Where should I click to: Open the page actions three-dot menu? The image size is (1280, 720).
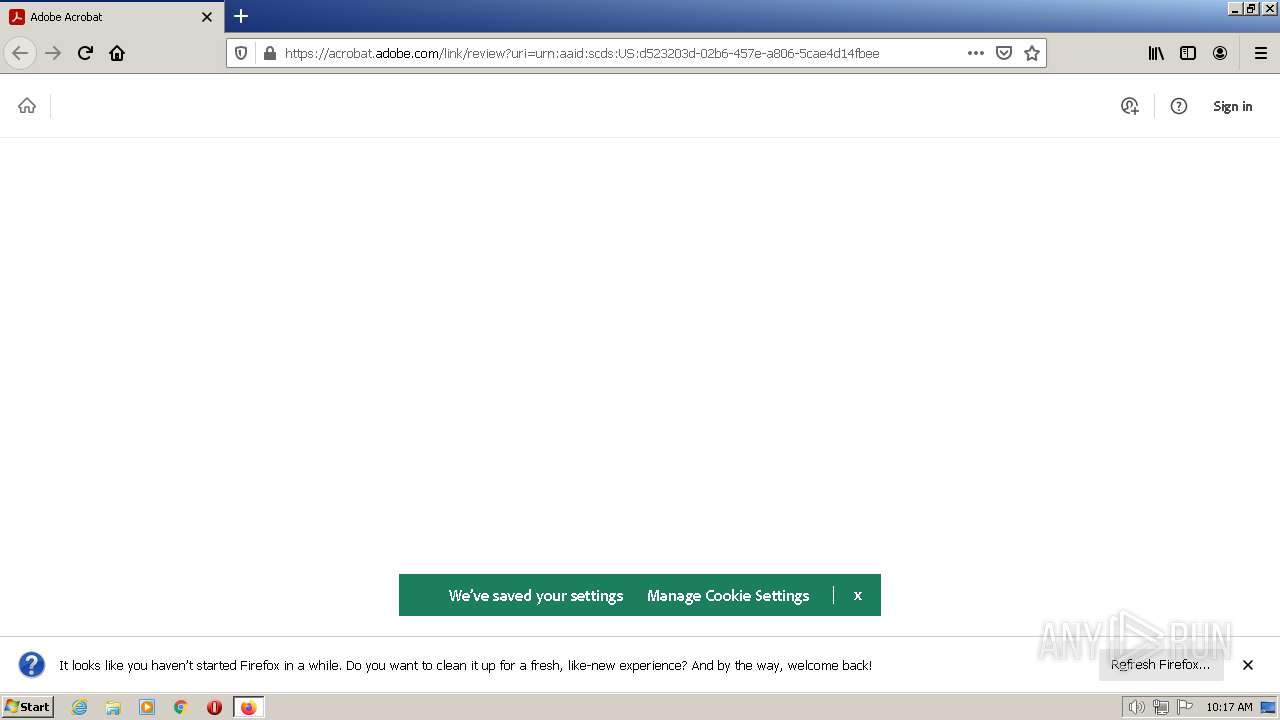tap(975, 53)
